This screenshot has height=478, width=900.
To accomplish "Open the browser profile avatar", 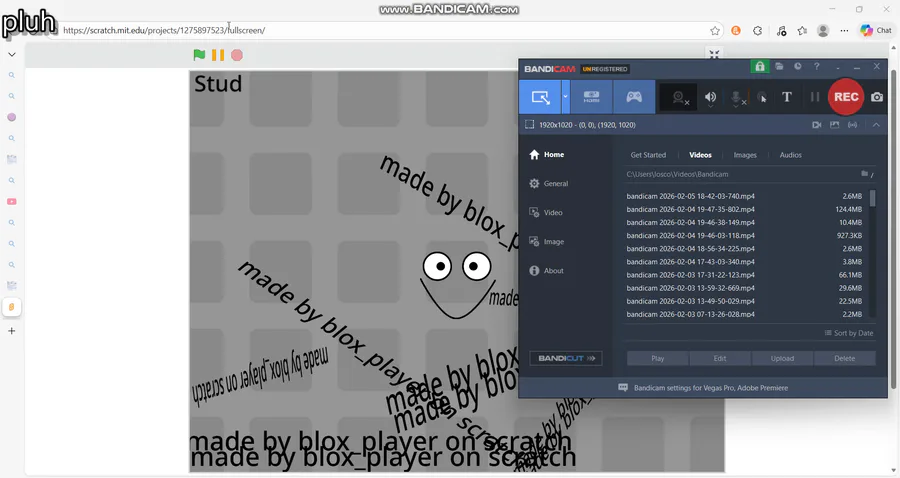I will (x=823, y=30).
